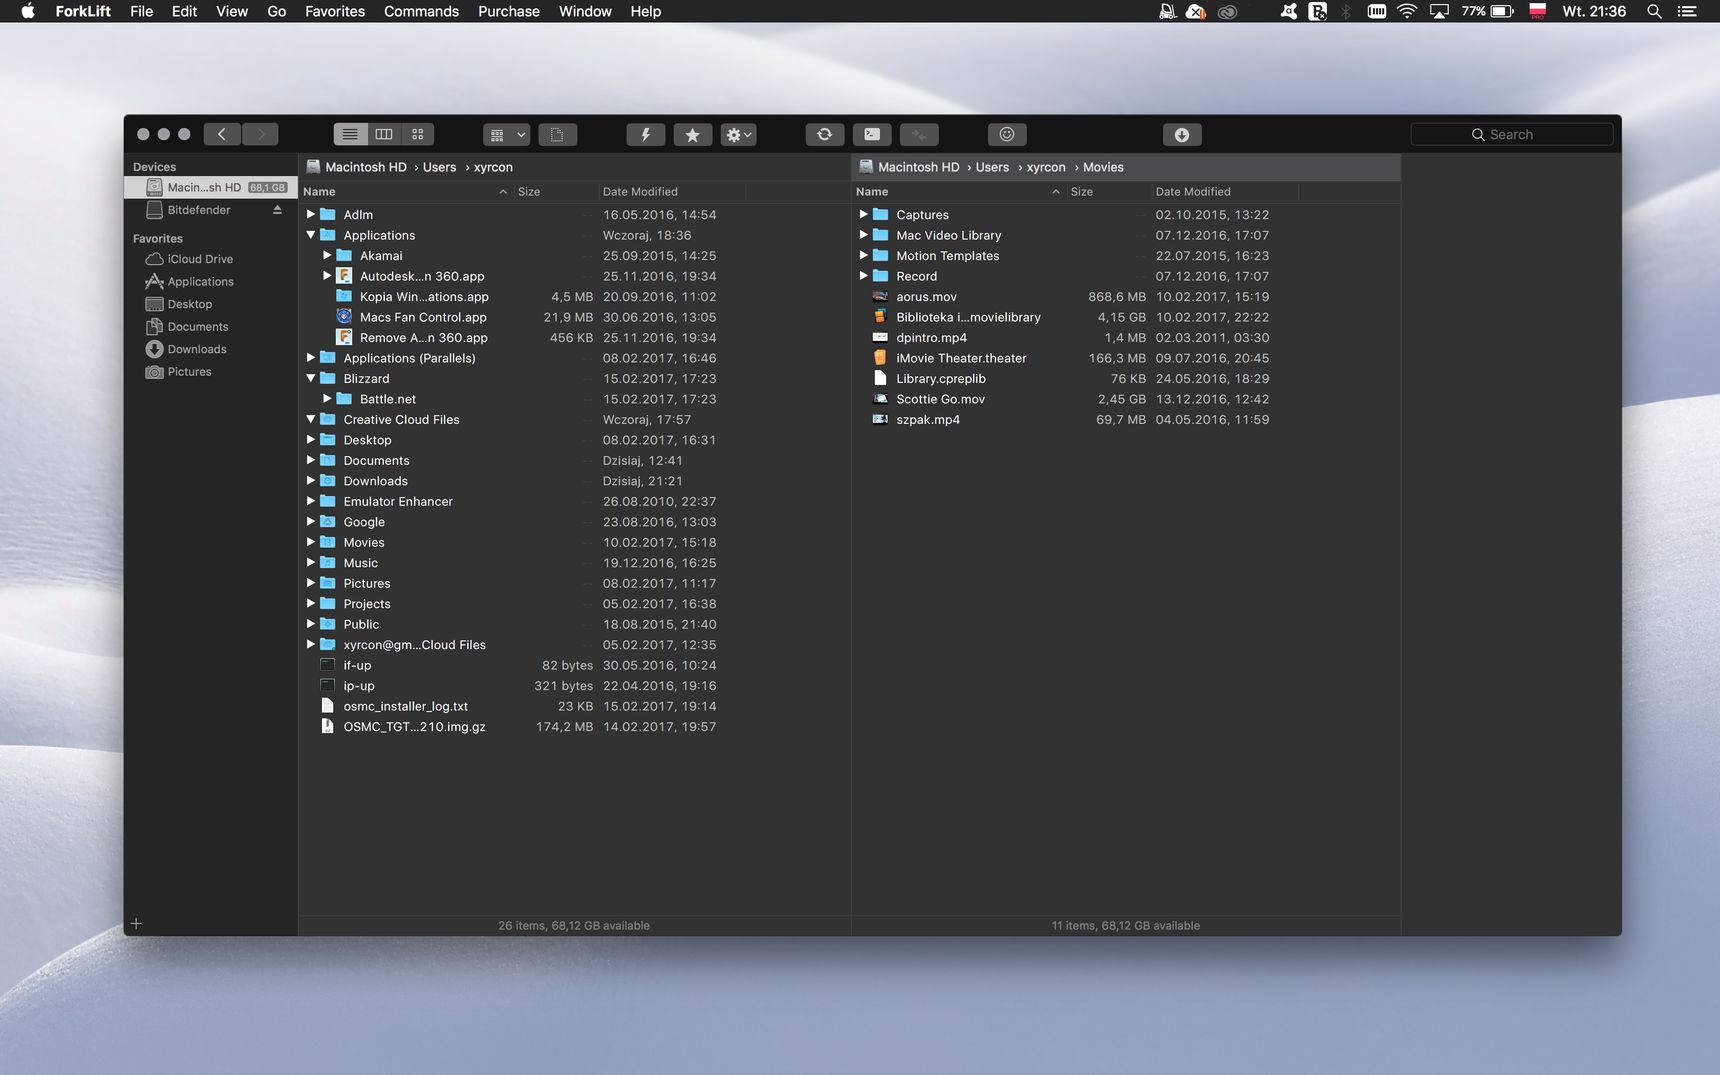Open the activity download arrow icon
The image size is (1720, 1075).
[x=1182, y=134]
